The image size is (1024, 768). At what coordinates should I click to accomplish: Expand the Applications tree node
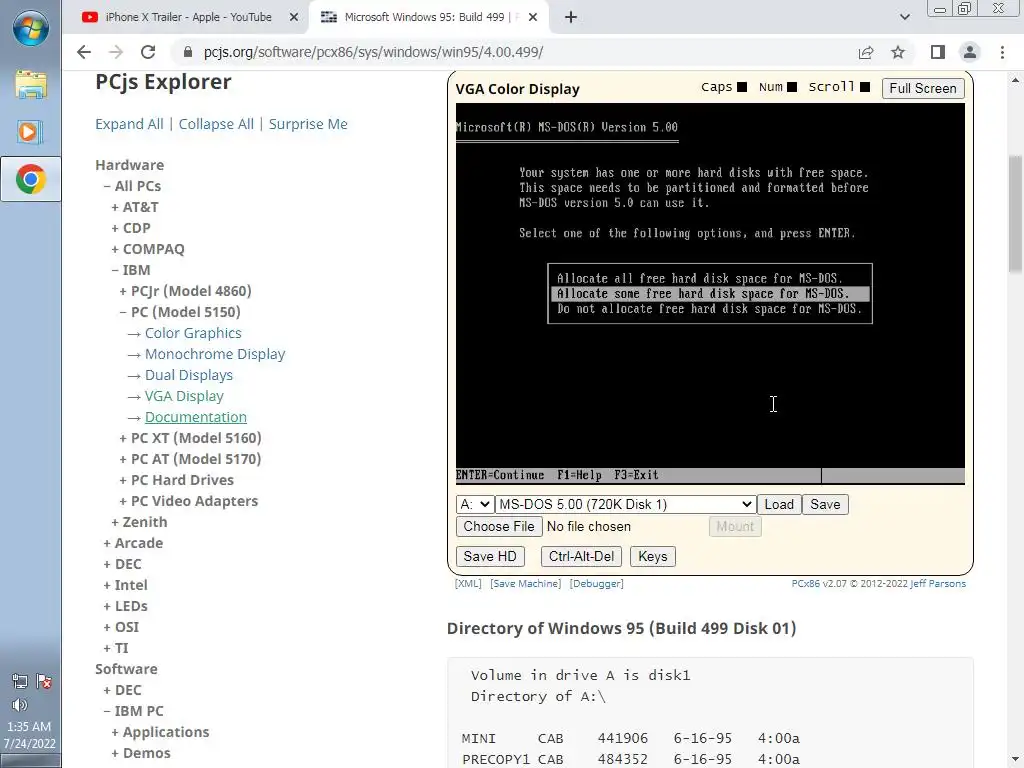coord(160,732)
